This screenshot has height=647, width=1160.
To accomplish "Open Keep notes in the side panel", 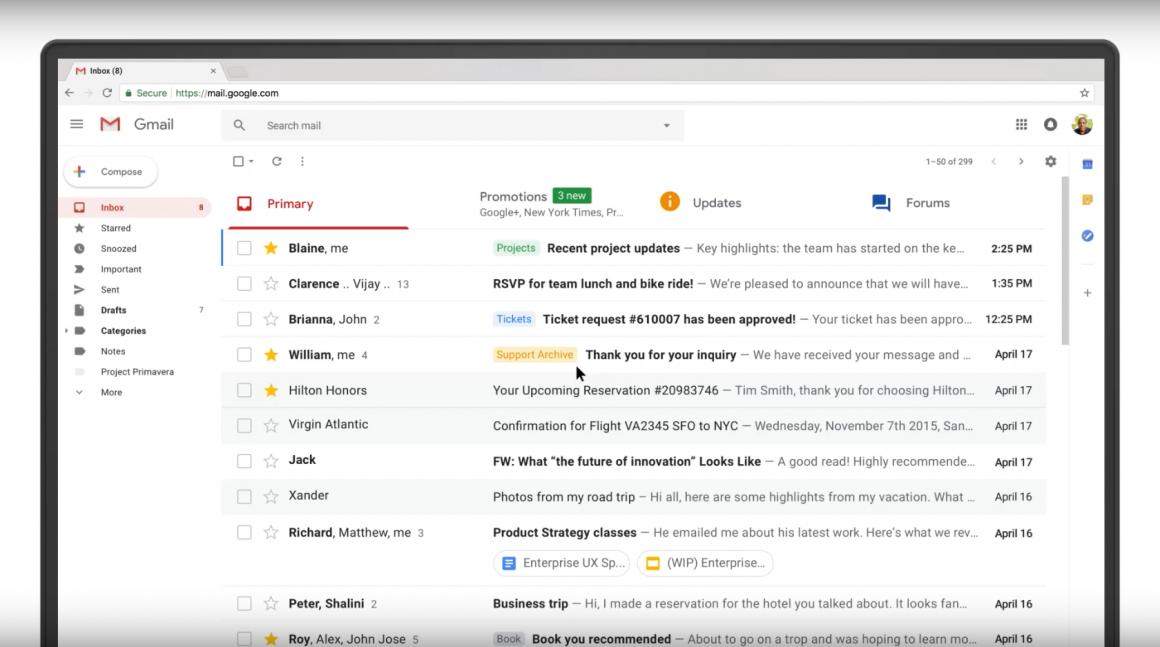I will click(1088, 200).
